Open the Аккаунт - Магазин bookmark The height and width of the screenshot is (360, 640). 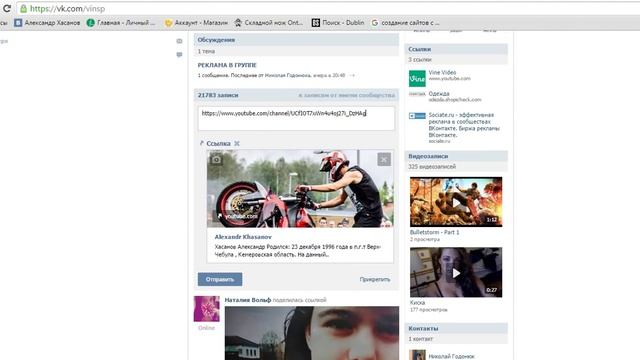click(x=196, y=23)
